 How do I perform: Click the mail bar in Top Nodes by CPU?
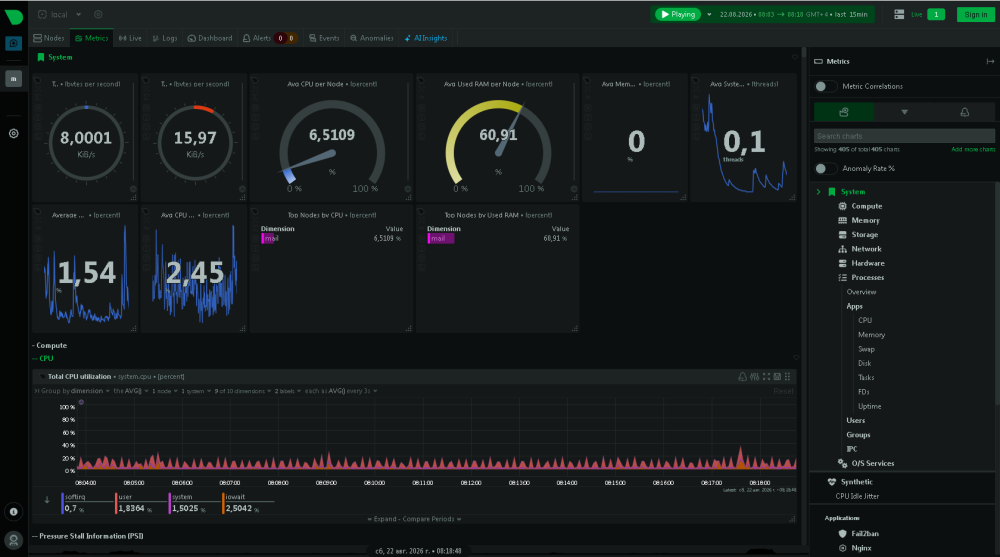pyautogui.click(x=268, y=239)
